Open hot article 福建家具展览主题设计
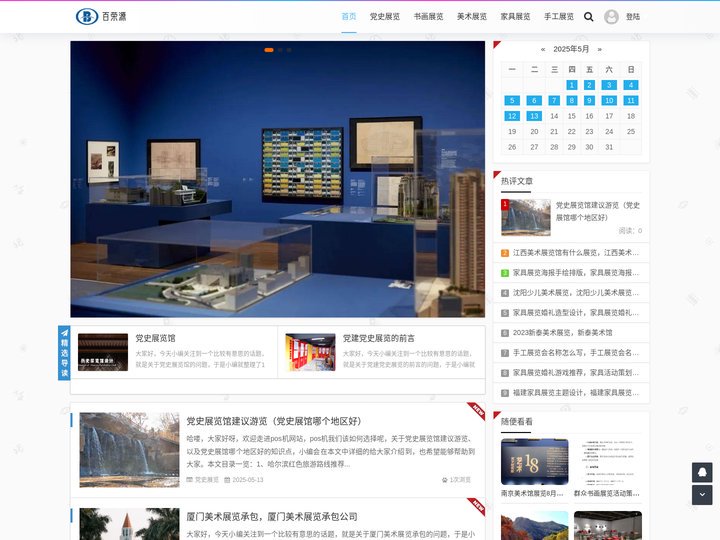The height and width of the screenshot is (540, 720). pos(576,393)
